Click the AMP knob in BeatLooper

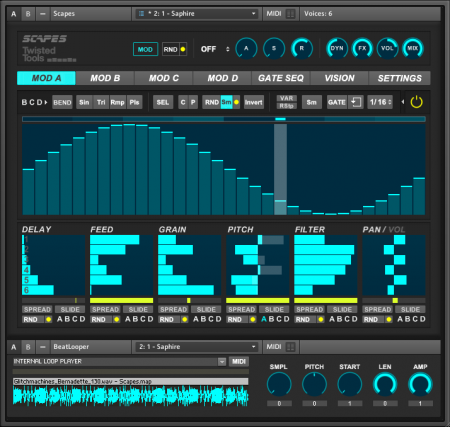pyautogui.click(x=420, y=384)
